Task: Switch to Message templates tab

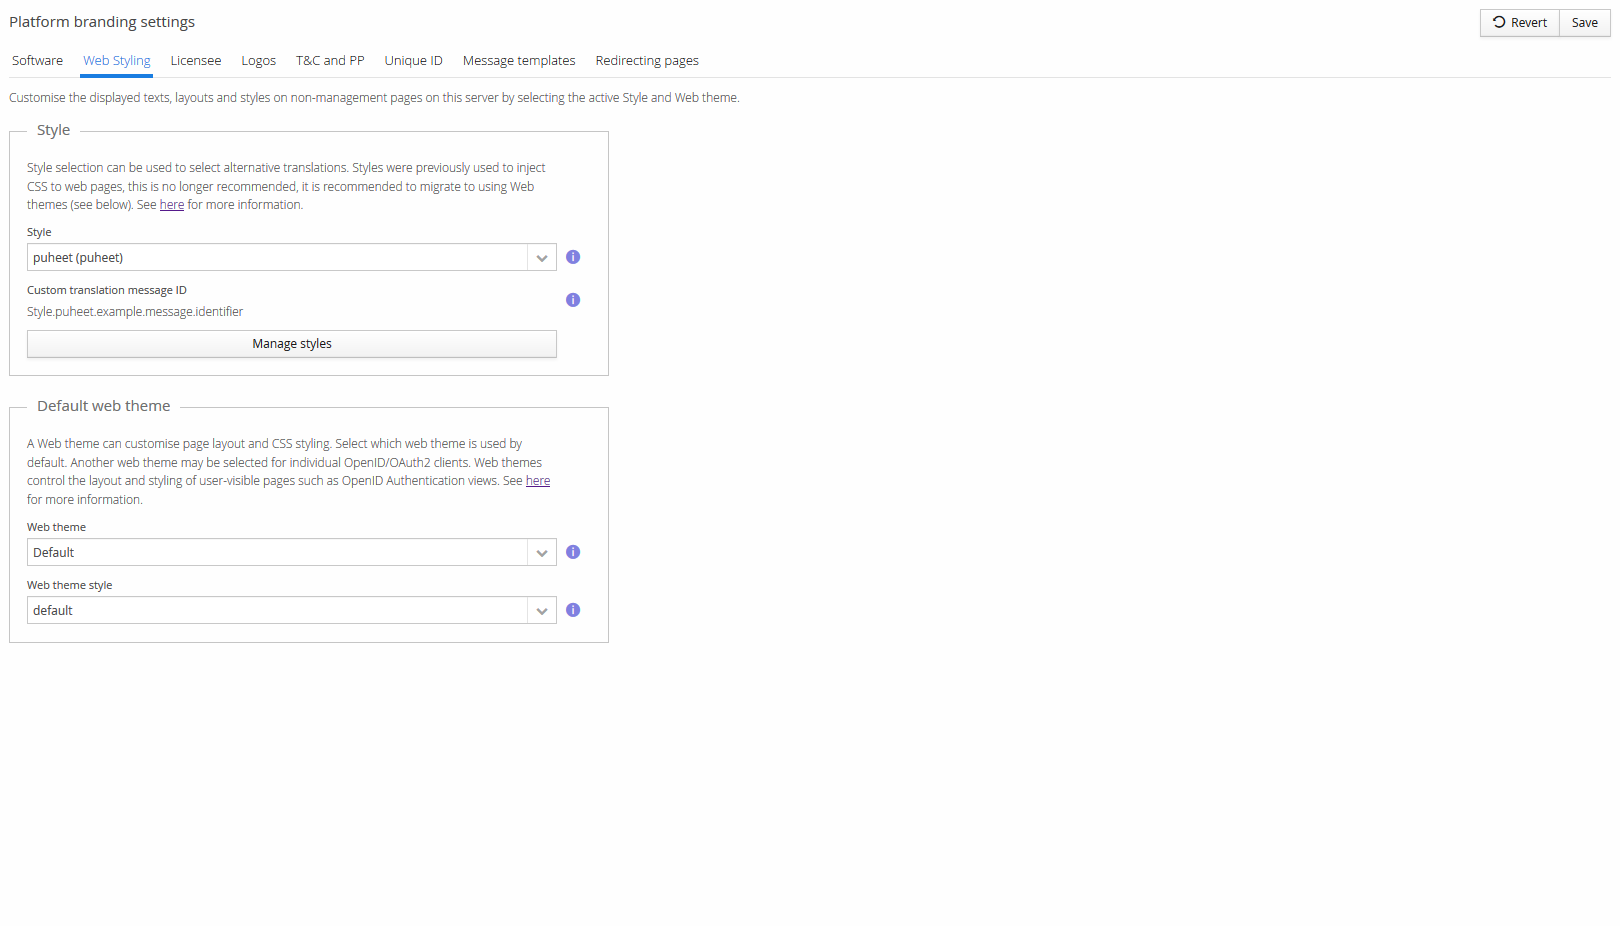Action: coord(519,61)
